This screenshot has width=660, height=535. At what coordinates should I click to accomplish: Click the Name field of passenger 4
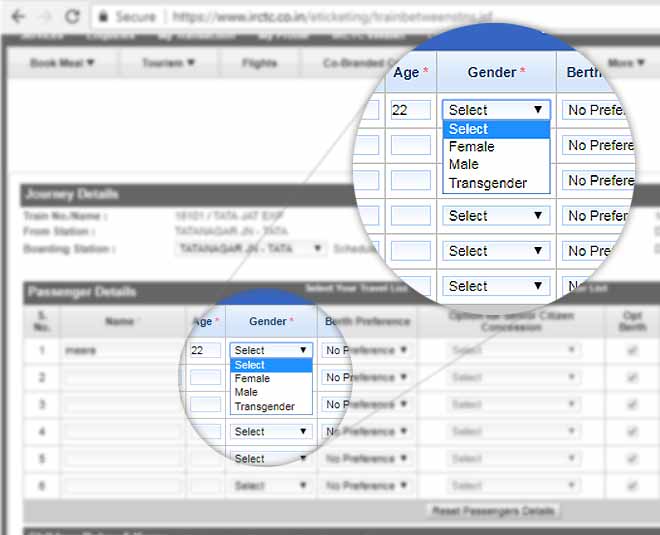tap(122, 431)
